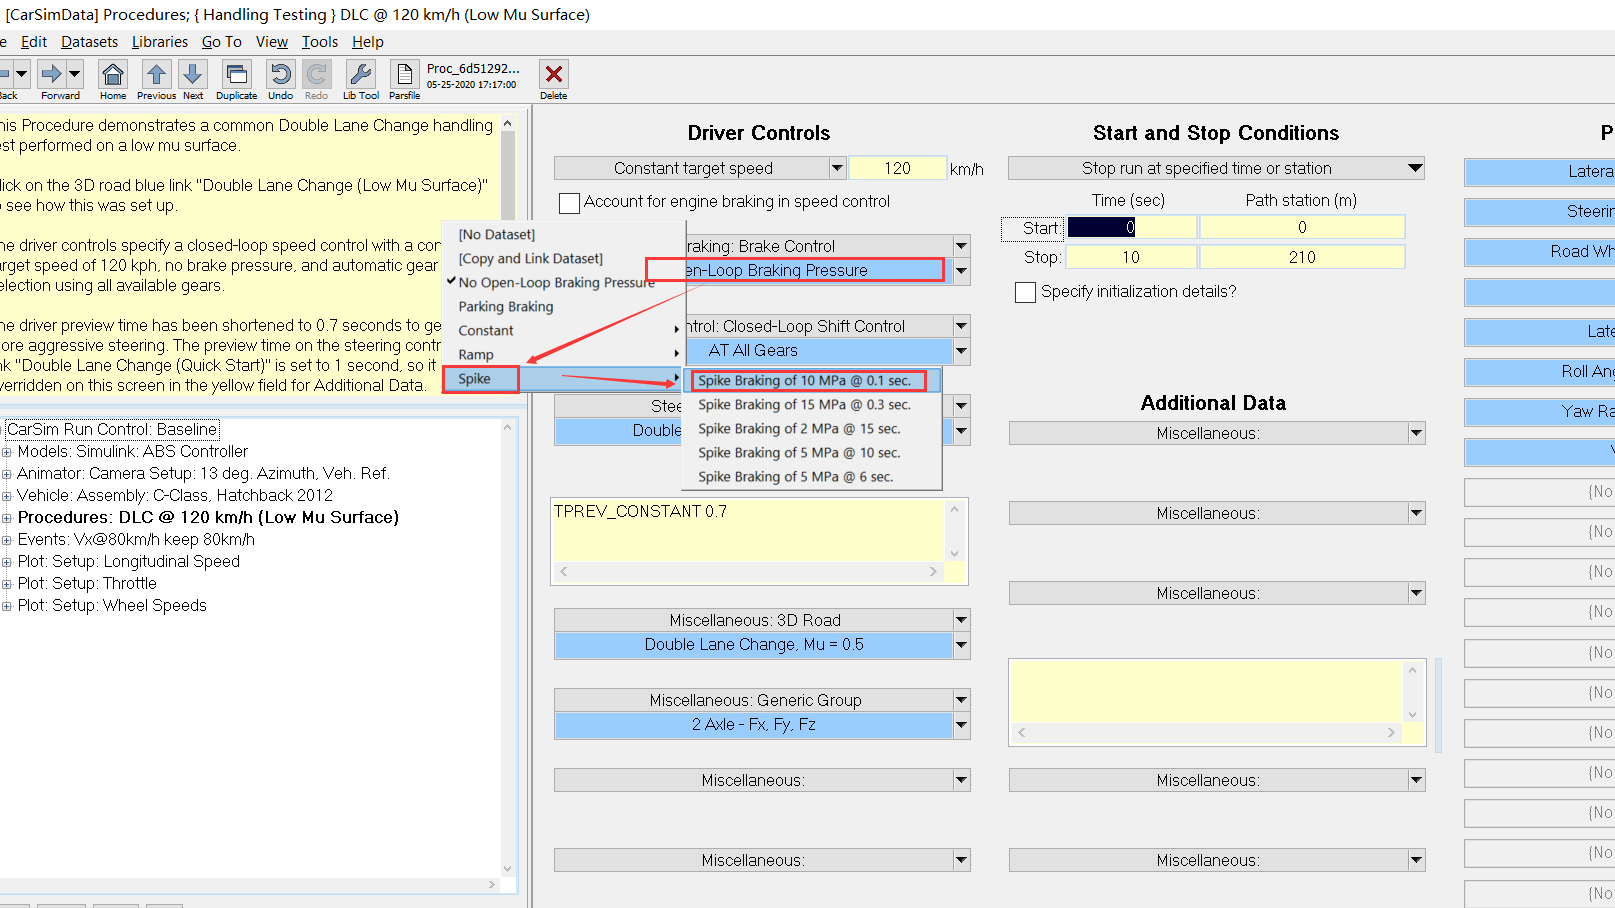Select Animator: Camera Setup tree item
Screen dimensions: 1615x908
pos(203,473)
